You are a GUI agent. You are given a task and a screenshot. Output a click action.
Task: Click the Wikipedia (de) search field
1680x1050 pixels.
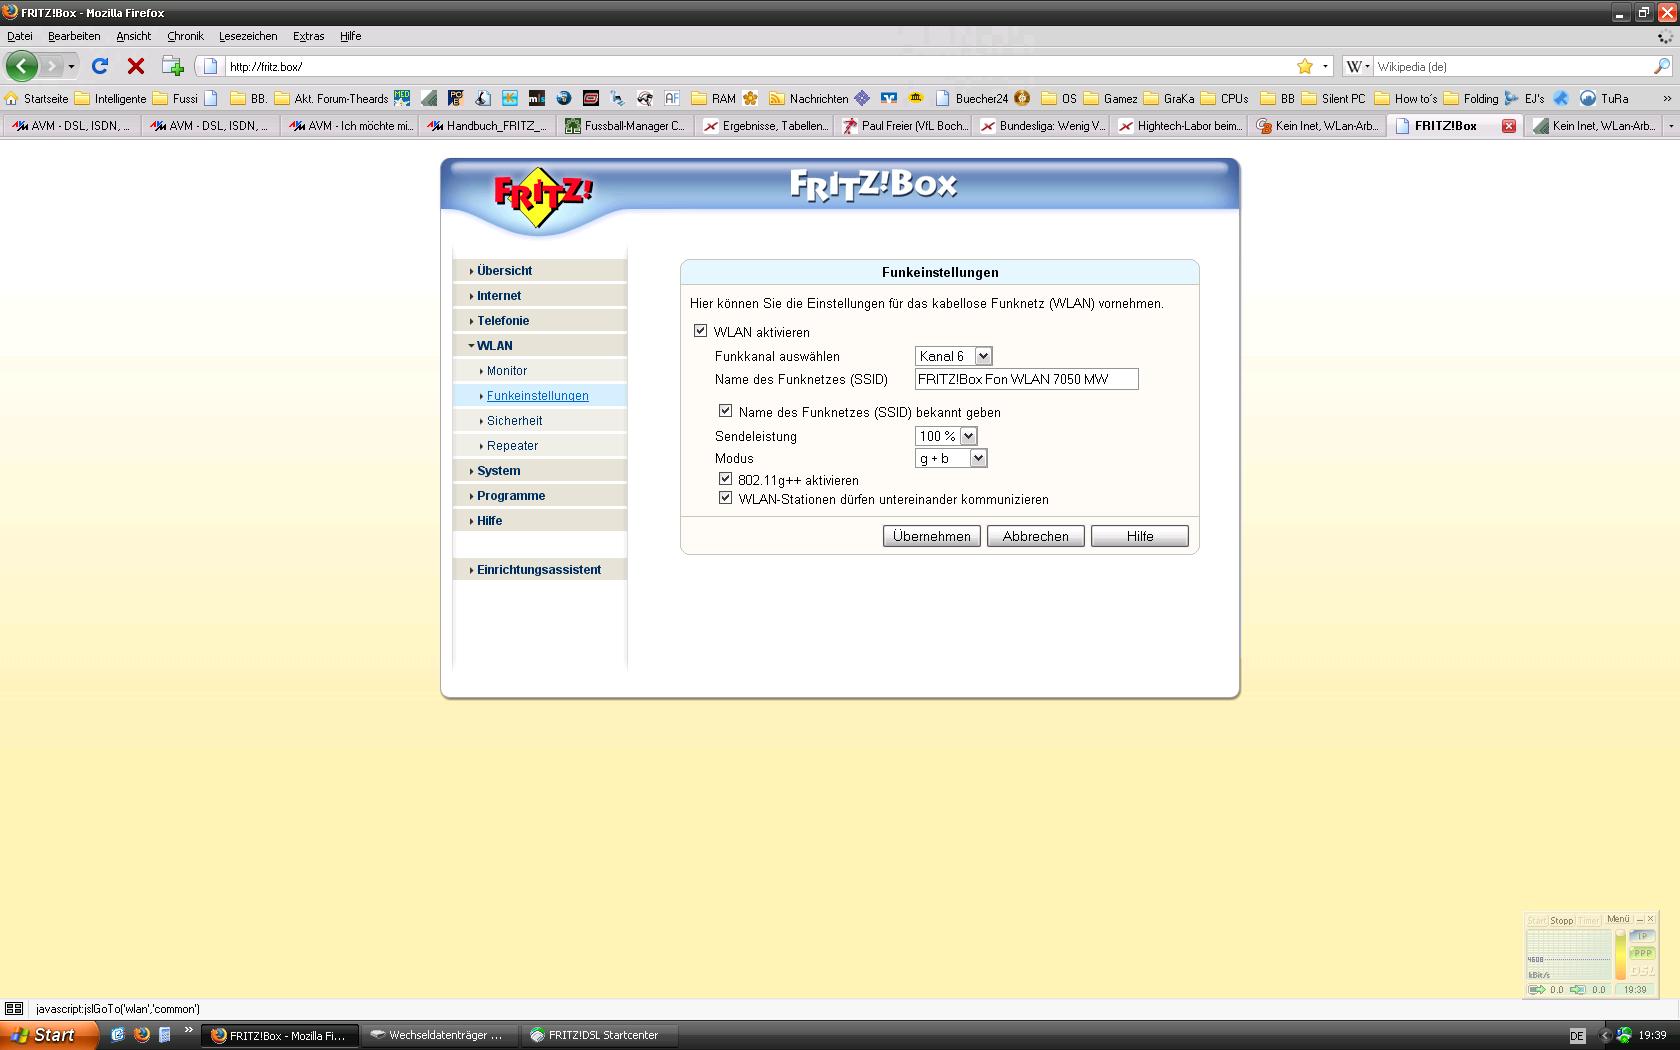1512,66
